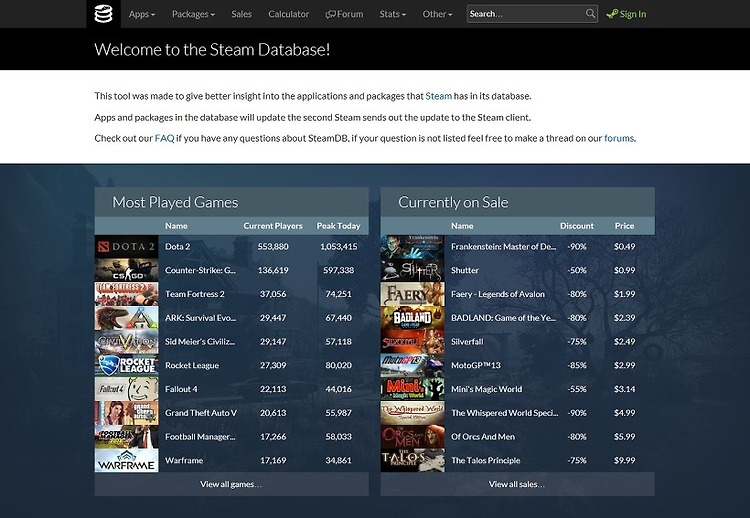Click the Most Played Games heading
This screenshot has height=518, width=750.
click(175, 202)
